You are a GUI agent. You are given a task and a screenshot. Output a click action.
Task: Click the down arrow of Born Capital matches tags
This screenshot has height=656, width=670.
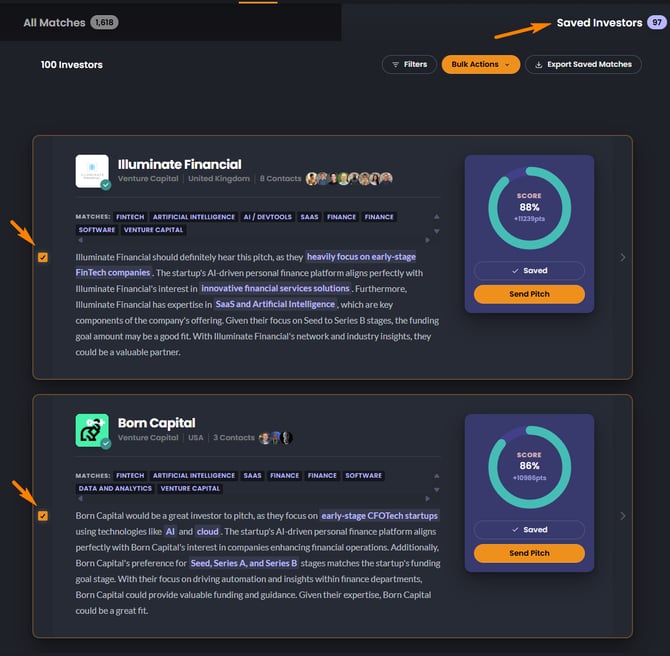point(436,490)
